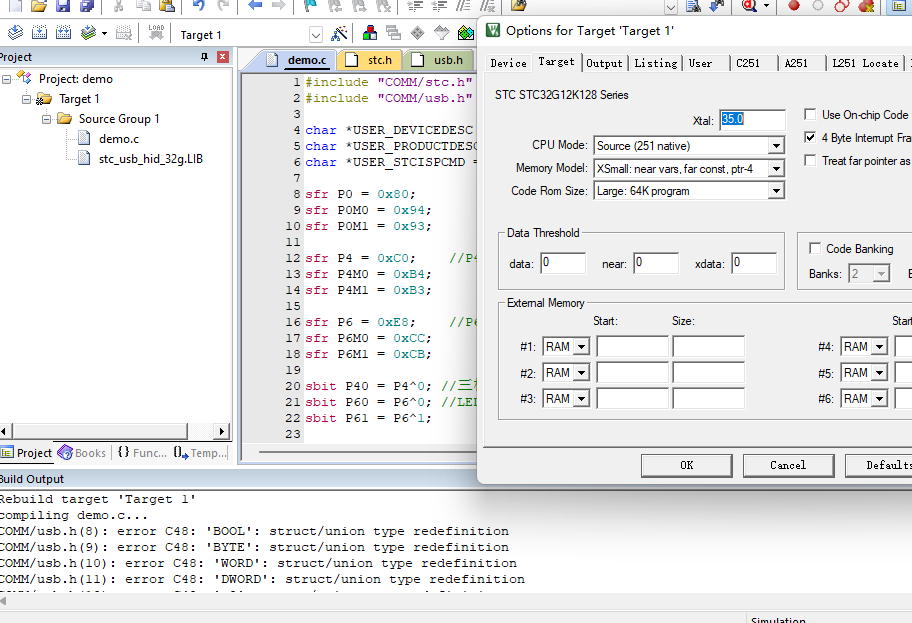
Task: Open Options for Target magic wand
Action: click(x=339, y=33)
